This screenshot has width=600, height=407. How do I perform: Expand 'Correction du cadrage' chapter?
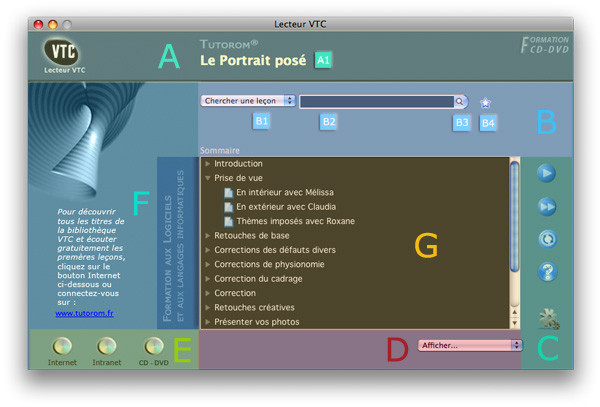click(207, 279)
